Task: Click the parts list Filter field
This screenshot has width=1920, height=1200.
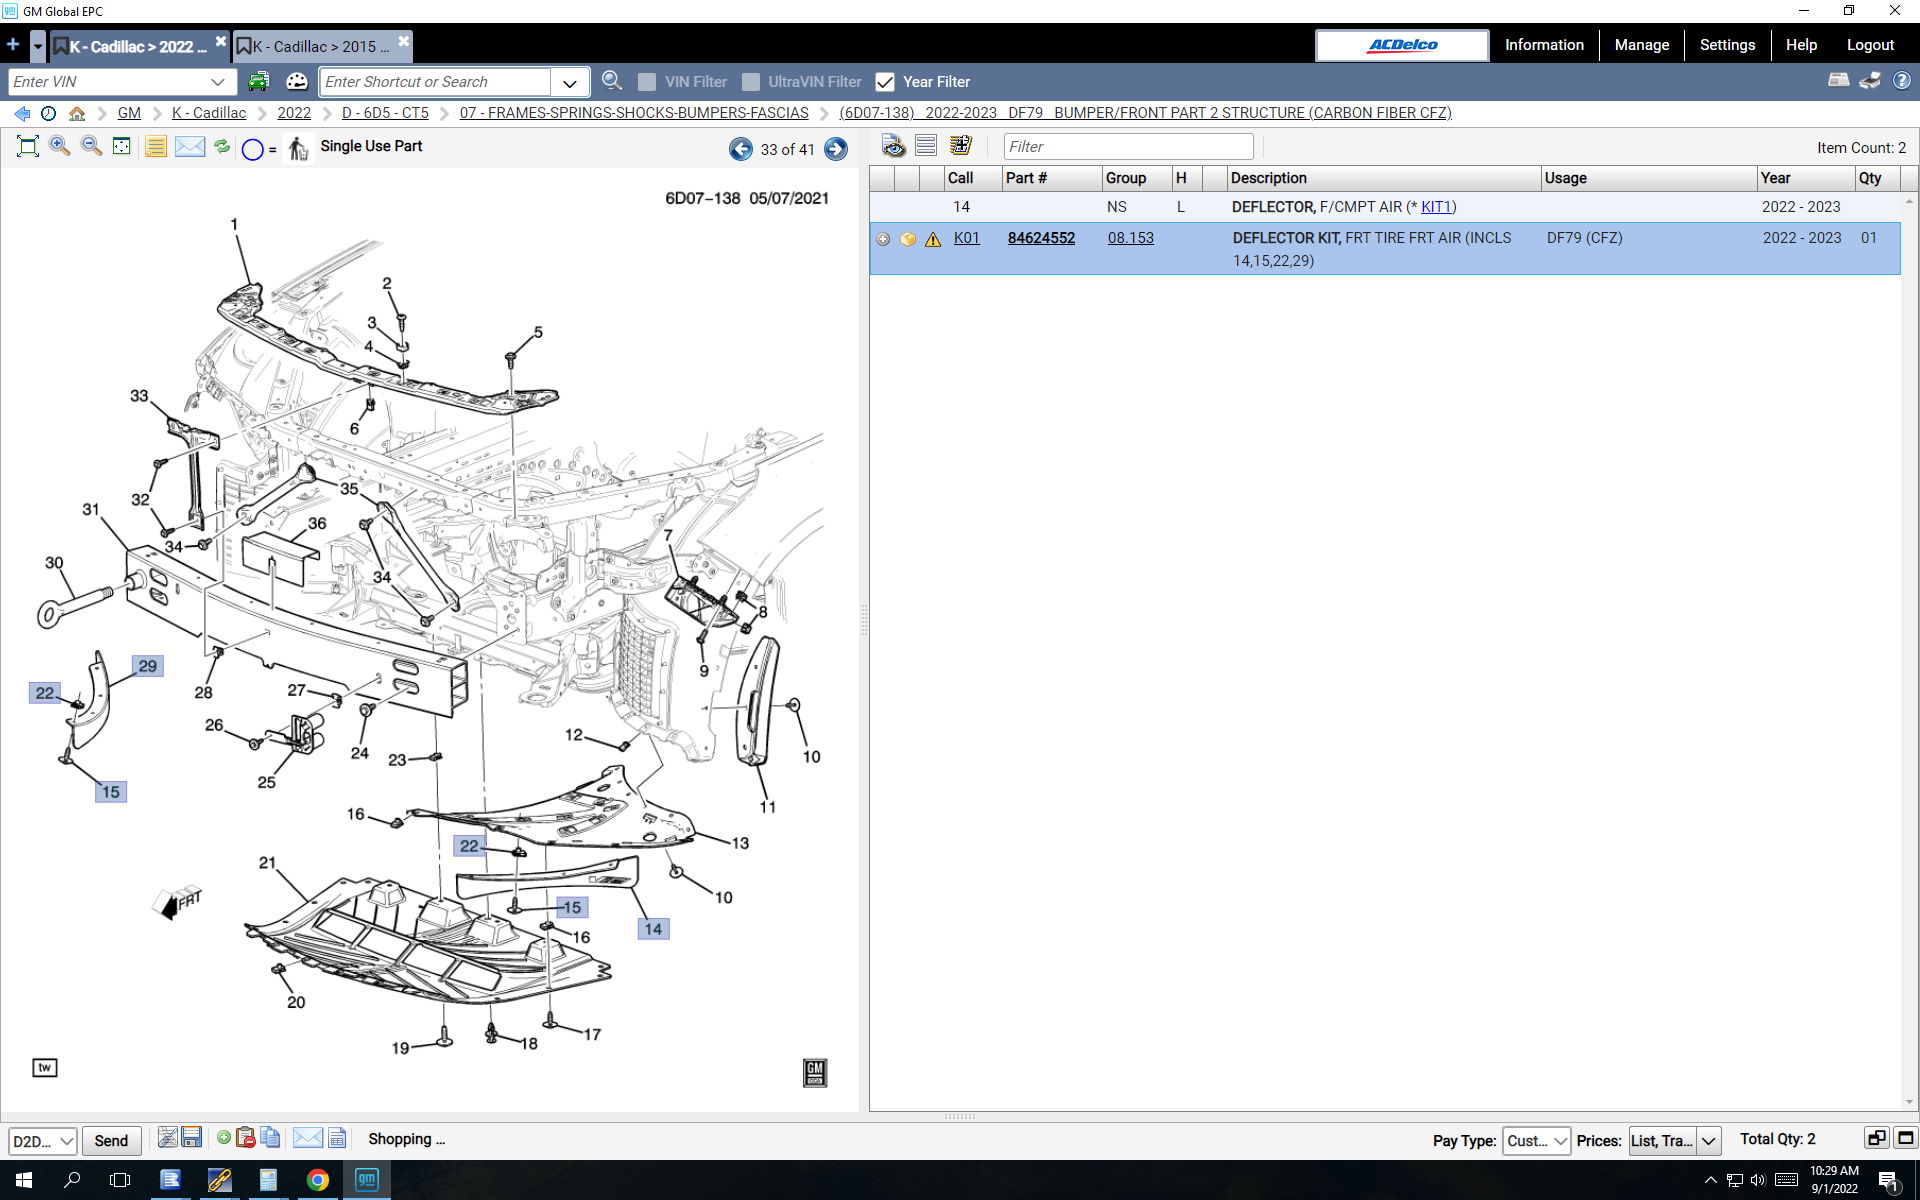Action: pyautogui.click(x=1127, y=147)
